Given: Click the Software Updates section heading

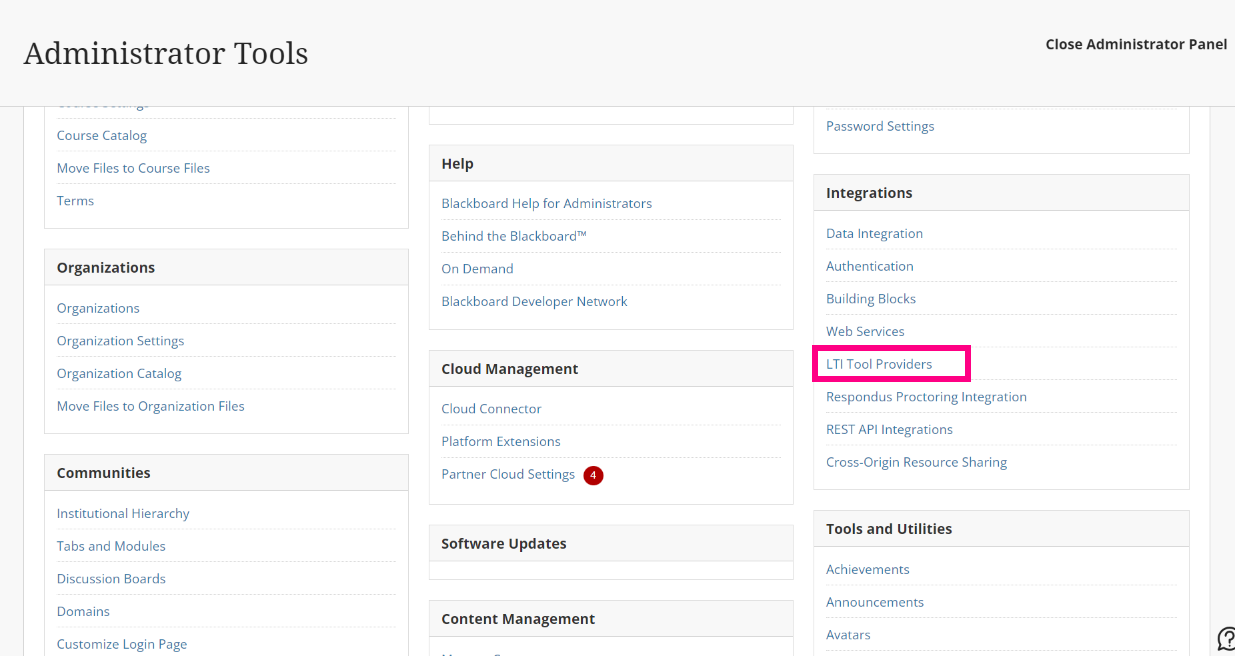Looking at the screenshot, I should 504,544.
